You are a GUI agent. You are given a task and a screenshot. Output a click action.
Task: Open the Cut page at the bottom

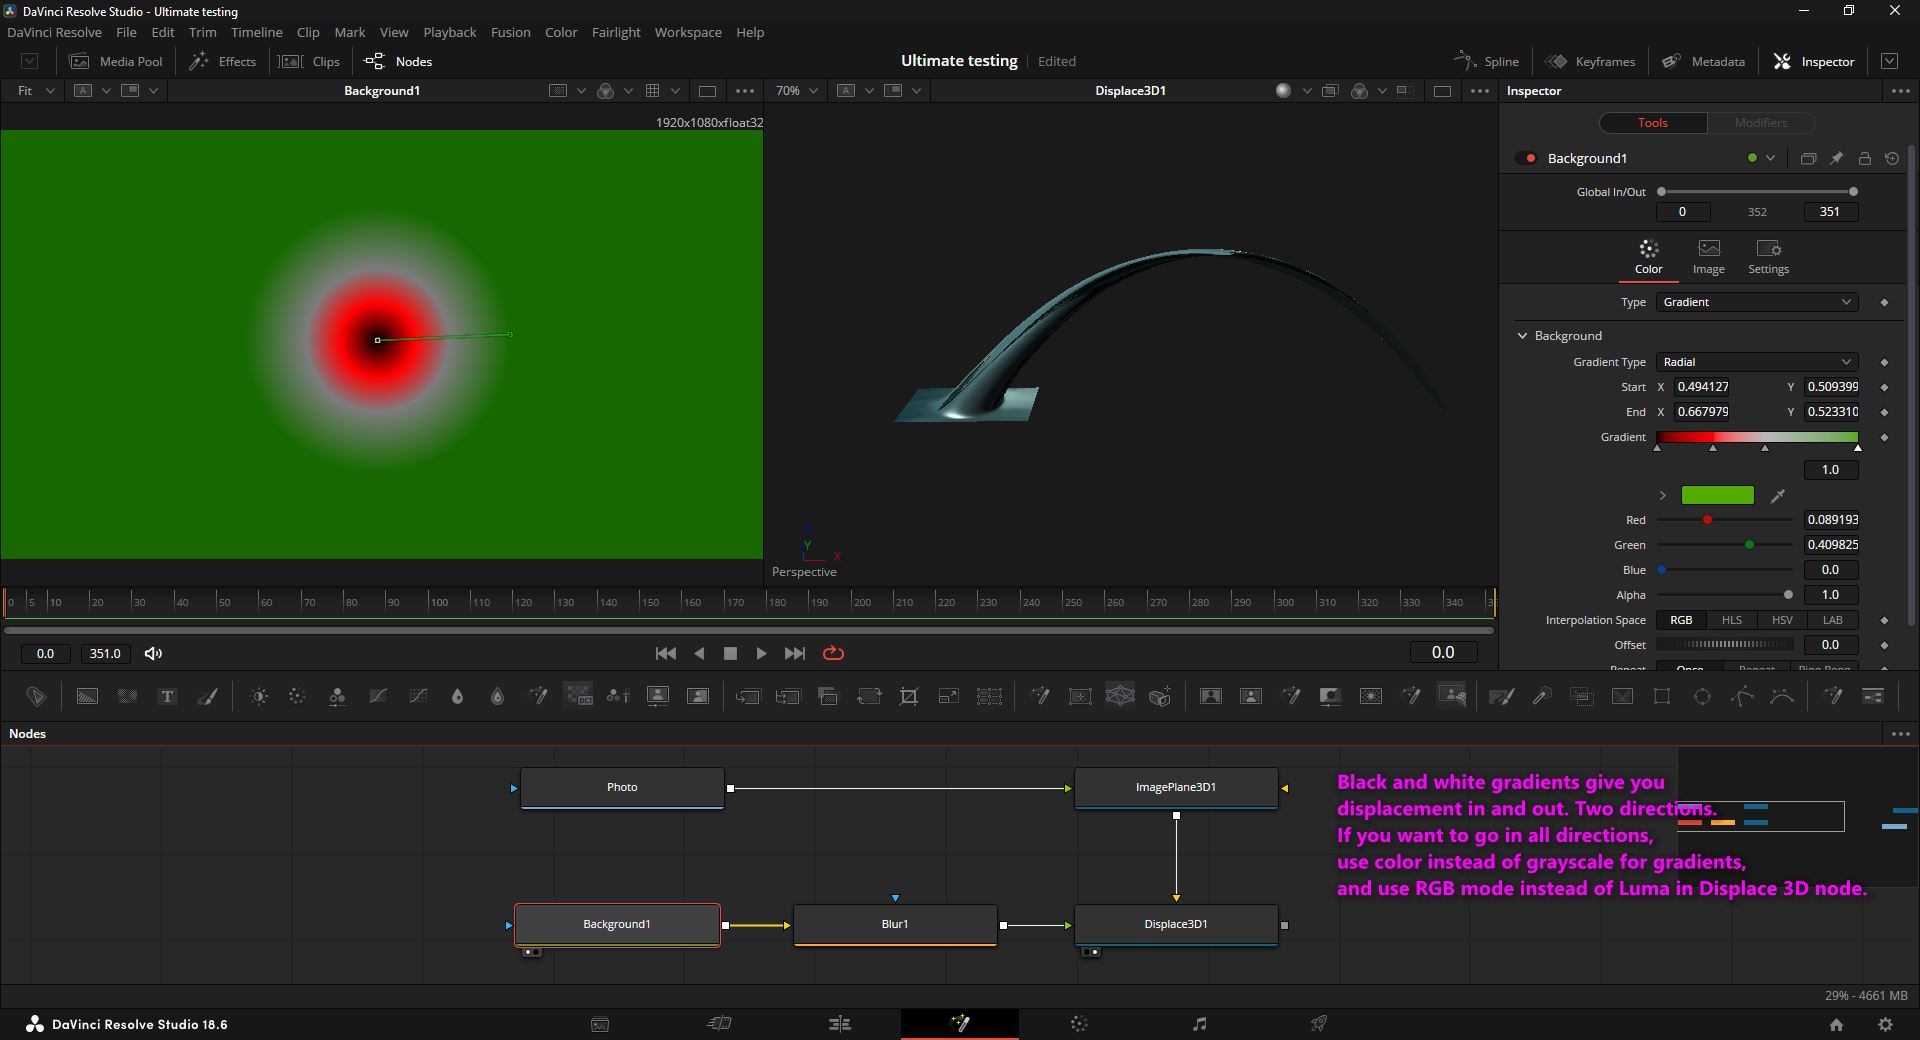[x=720, y=1024]
